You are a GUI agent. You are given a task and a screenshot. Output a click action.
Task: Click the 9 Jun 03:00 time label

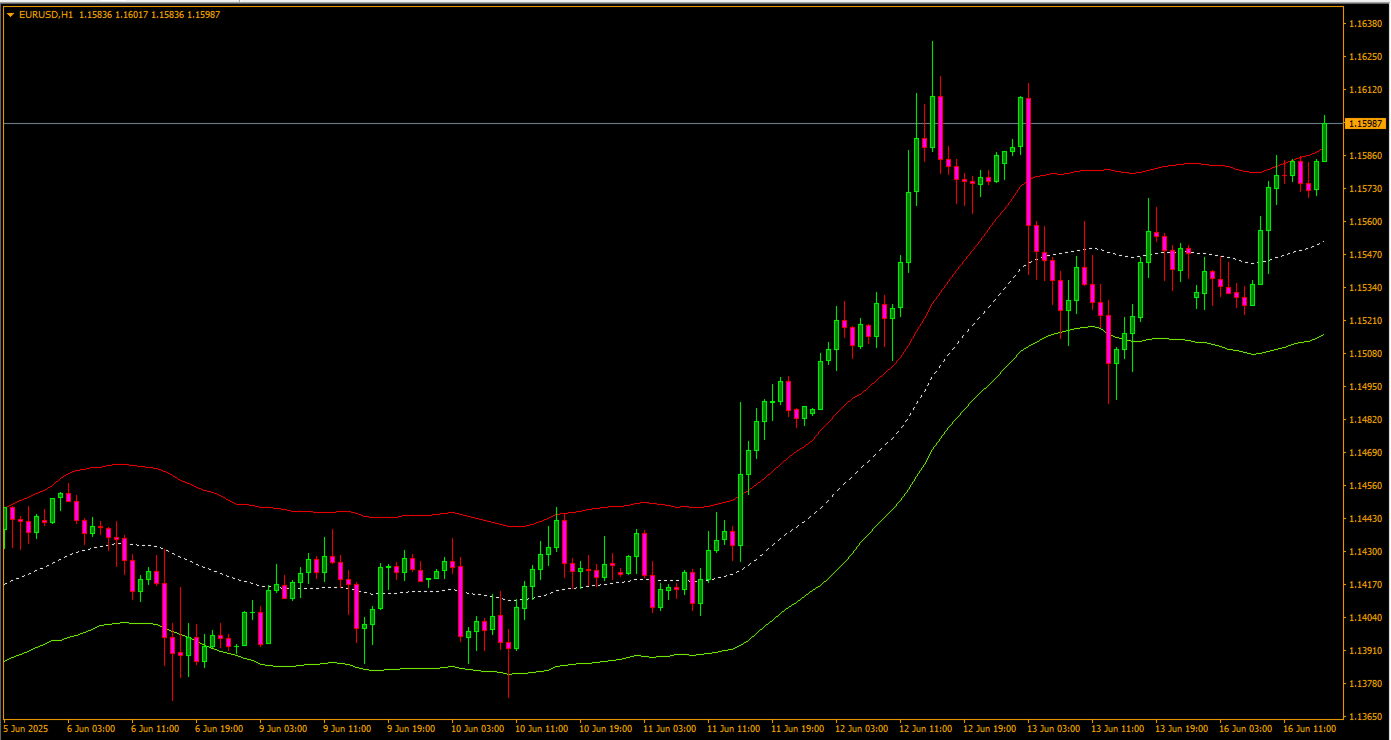pyautogui.click(x=283, y=729)
